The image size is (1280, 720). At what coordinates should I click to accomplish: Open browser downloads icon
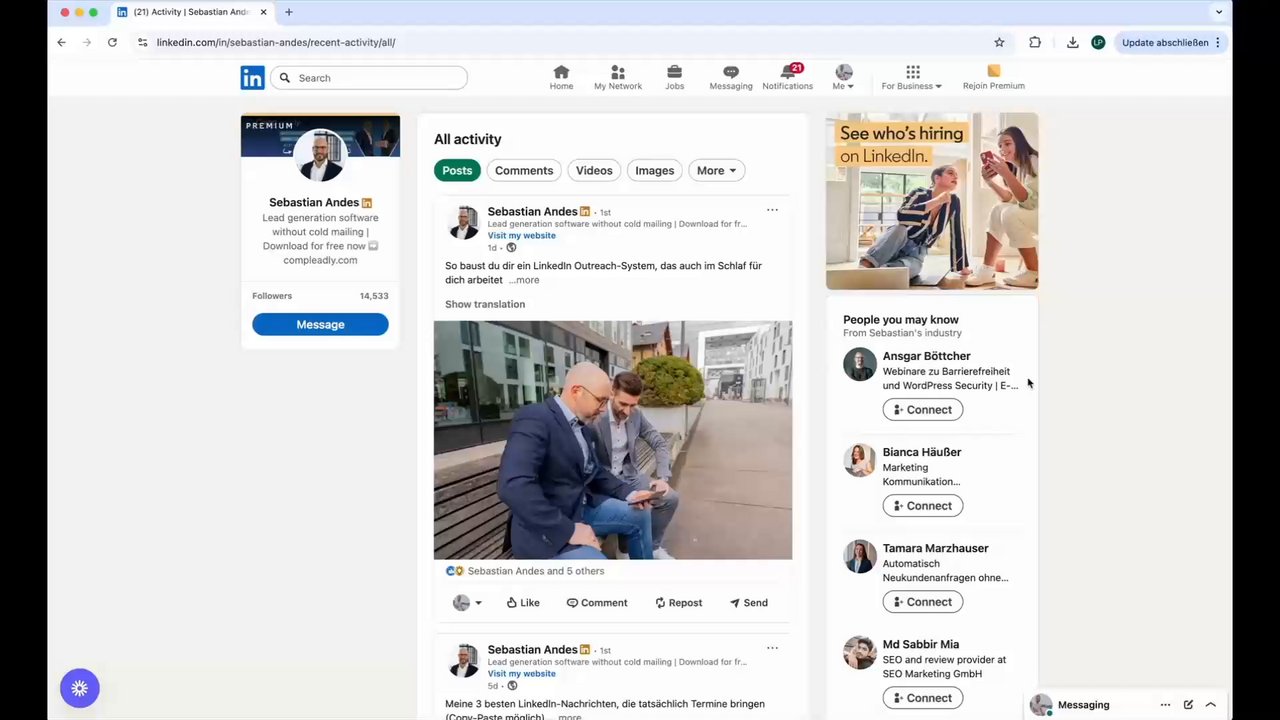tap(1072, 42)
